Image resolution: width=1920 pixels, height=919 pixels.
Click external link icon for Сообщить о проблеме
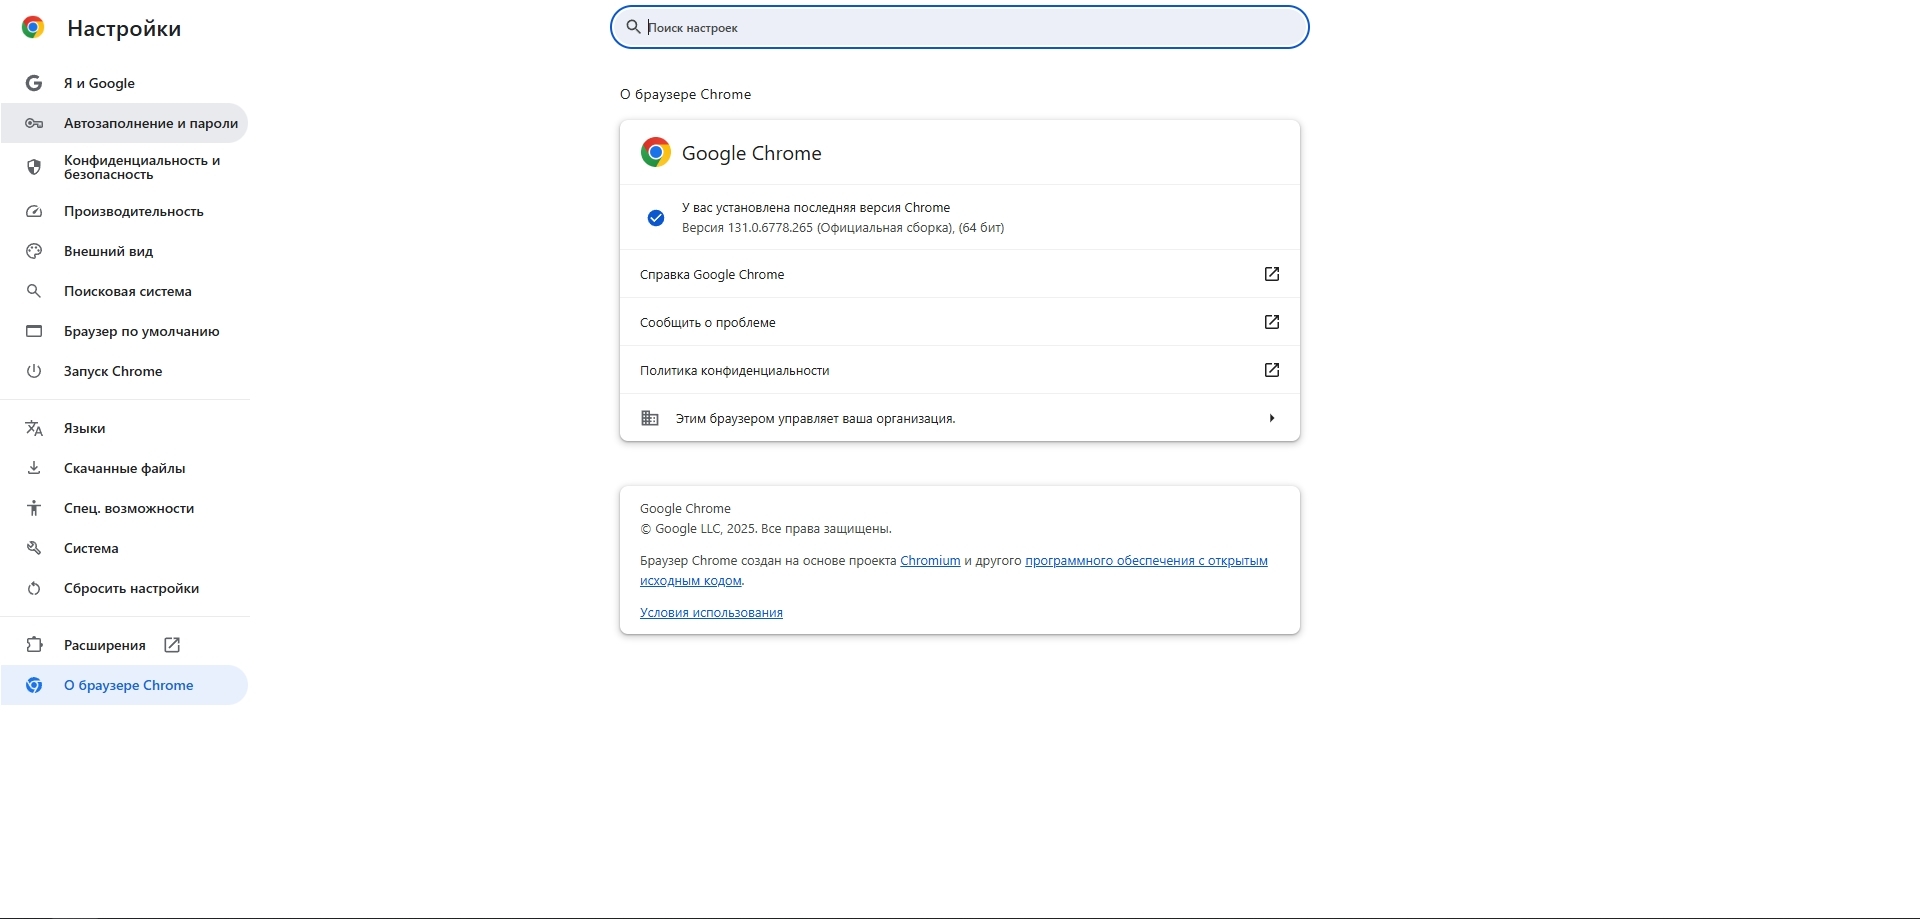click(x=1272, y=322)
